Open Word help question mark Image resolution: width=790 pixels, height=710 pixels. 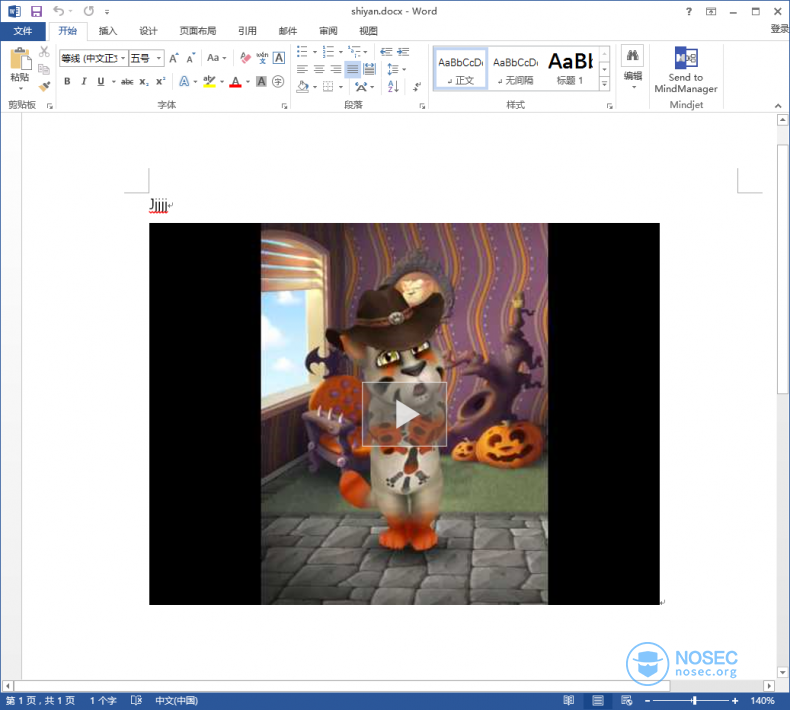689,12
